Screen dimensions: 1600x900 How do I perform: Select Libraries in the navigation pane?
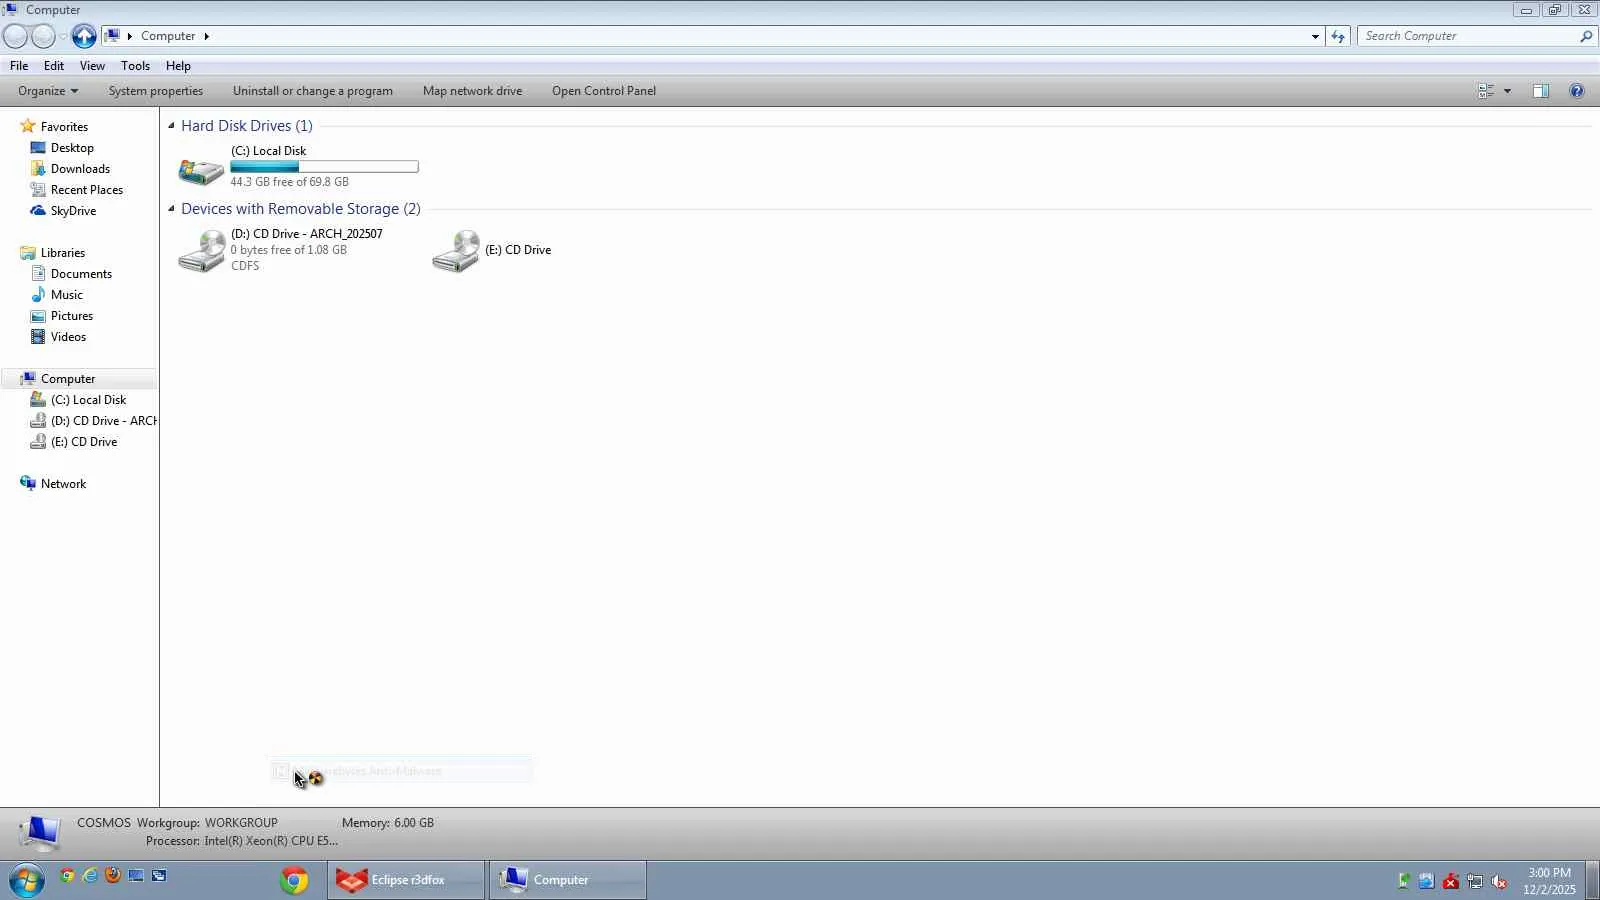pos(62,253)
